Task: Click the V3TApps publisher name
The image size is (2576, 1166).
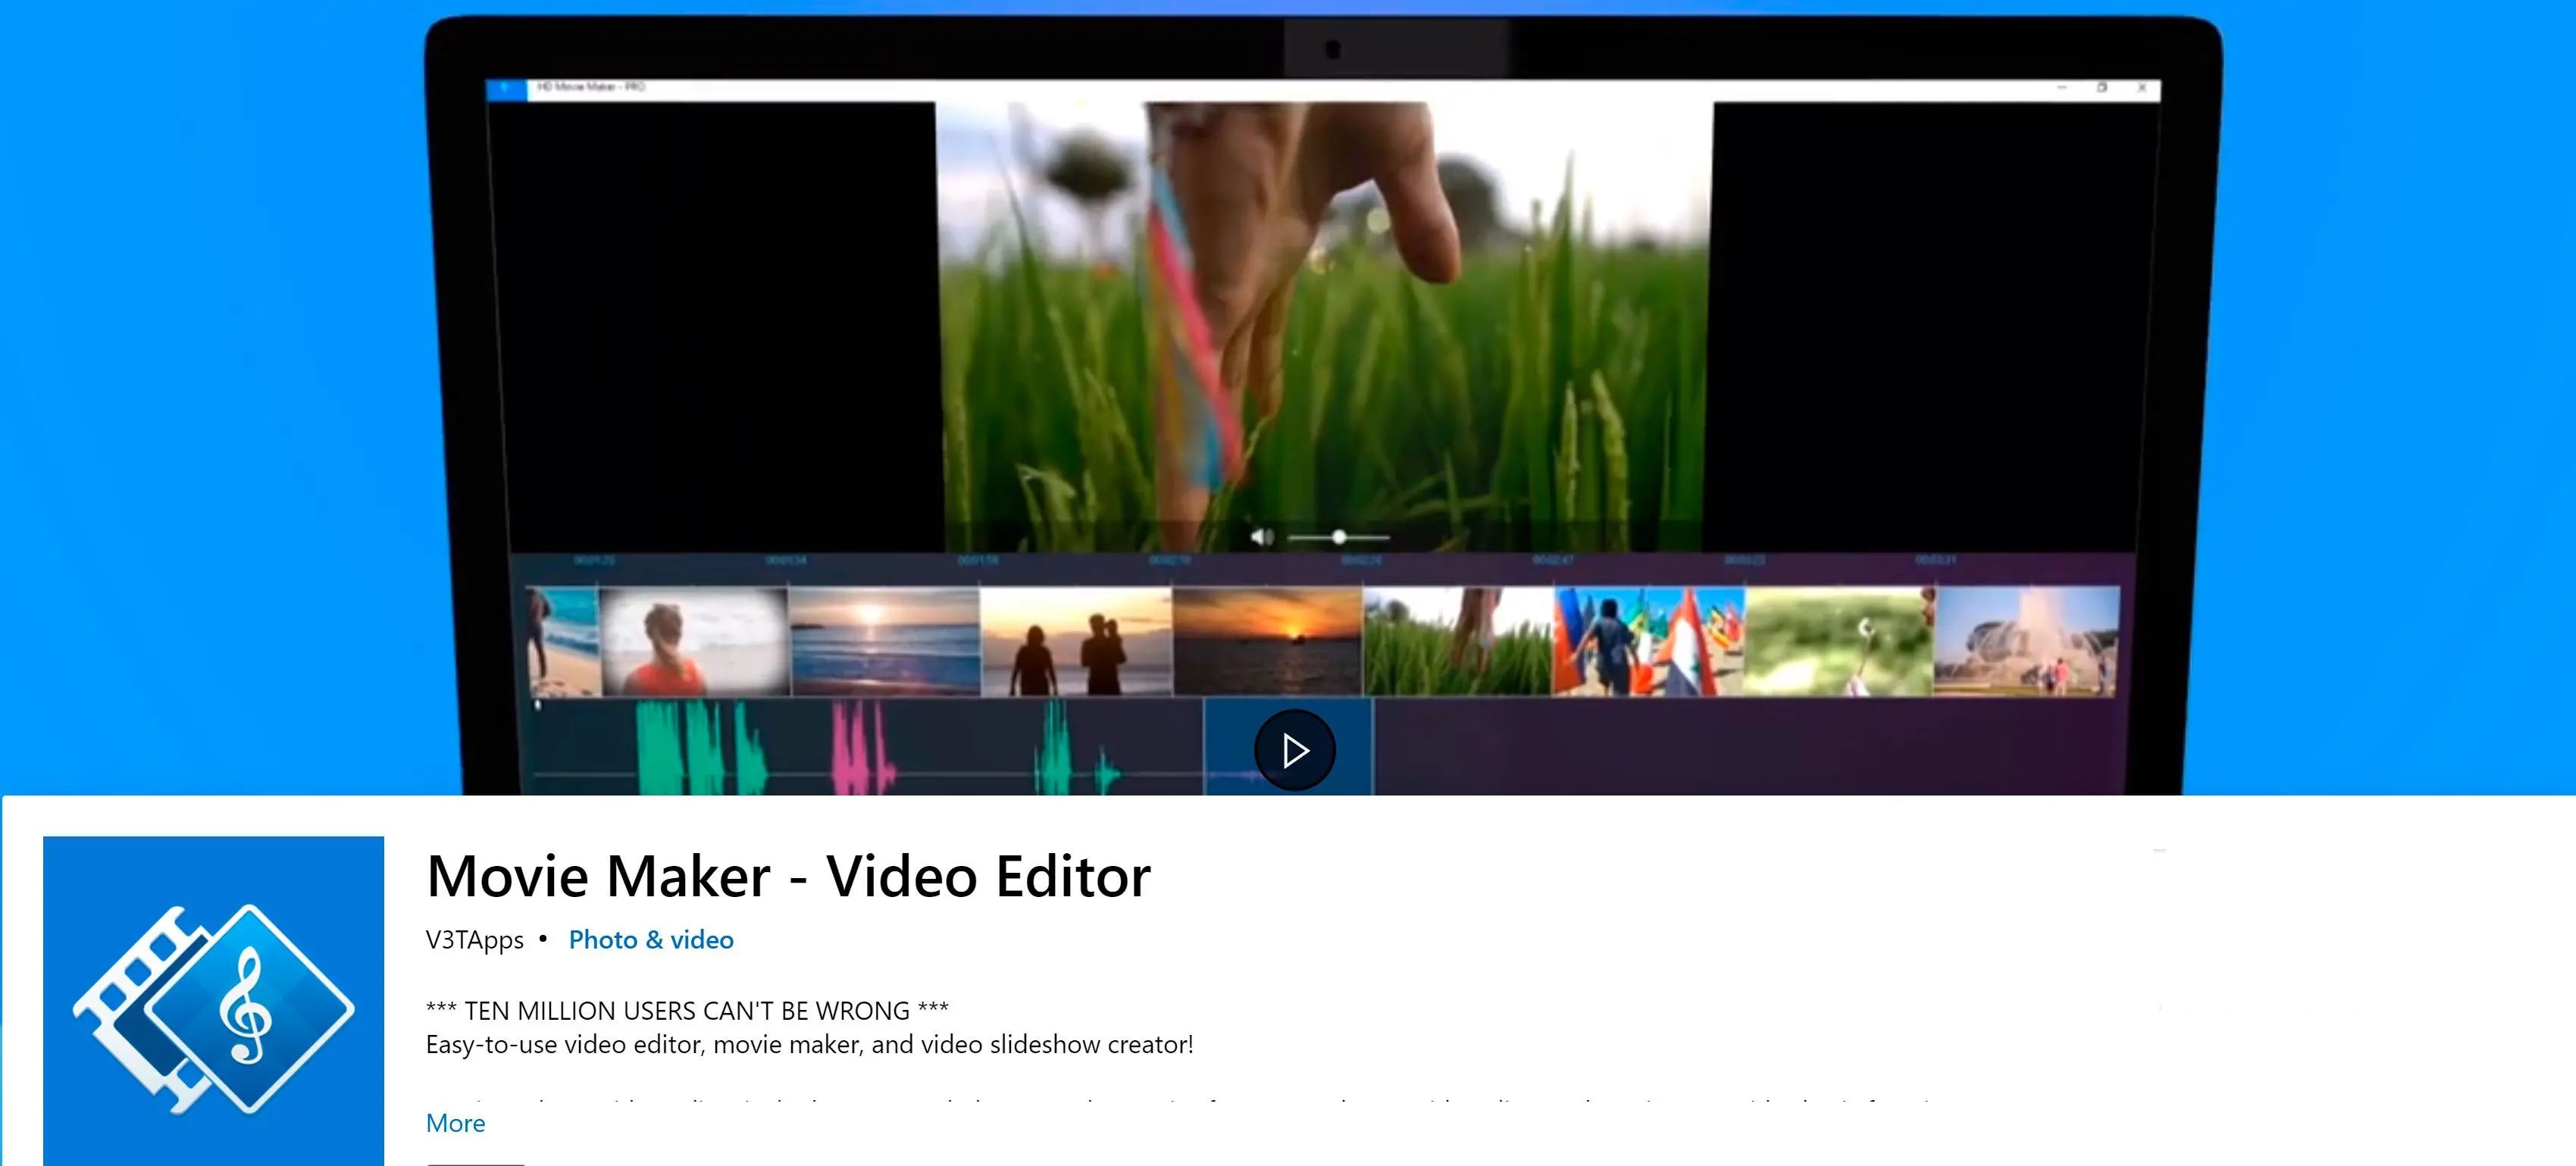Action: point(473,939)
